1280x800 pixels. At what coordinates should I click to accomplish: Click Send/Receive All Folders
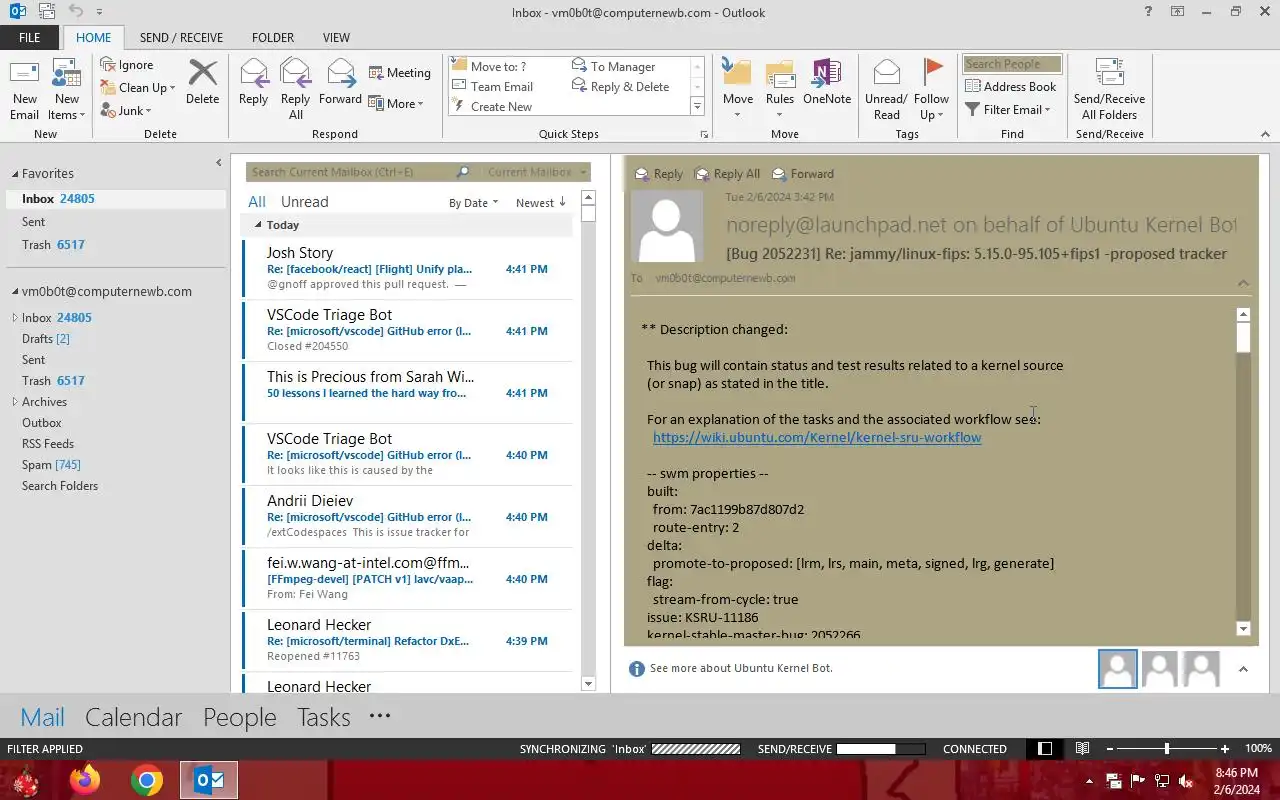tap(1109, 90)
